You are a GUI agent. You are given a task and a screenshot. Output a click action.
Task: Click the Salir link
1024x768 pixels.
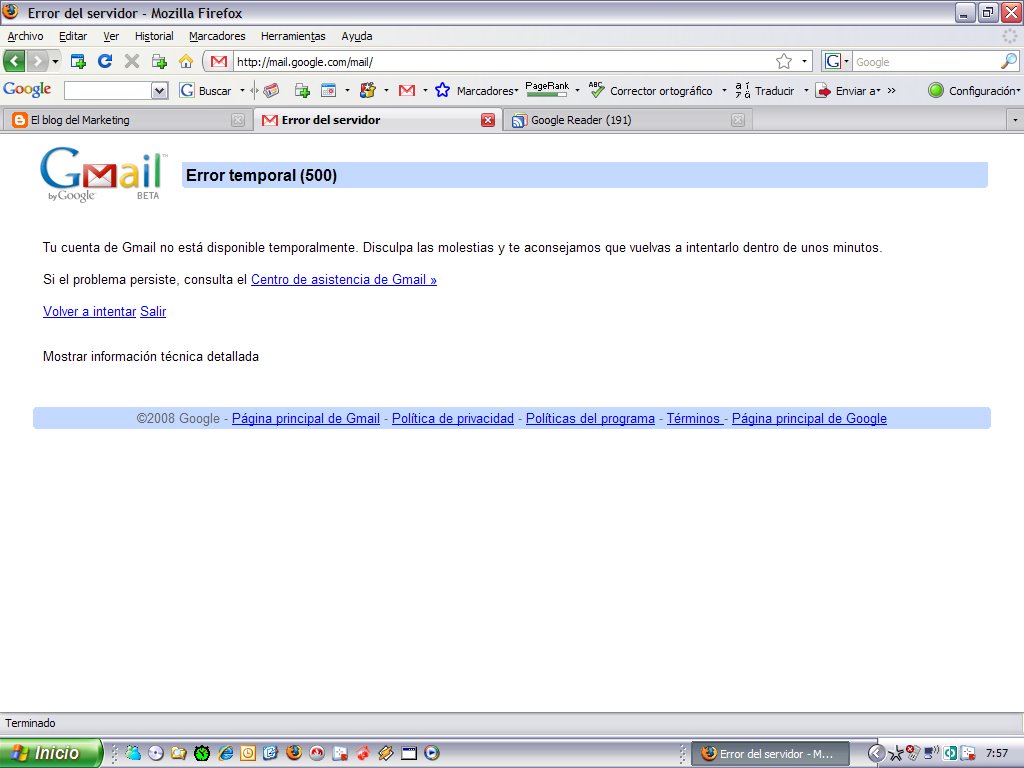click(153, 312)
